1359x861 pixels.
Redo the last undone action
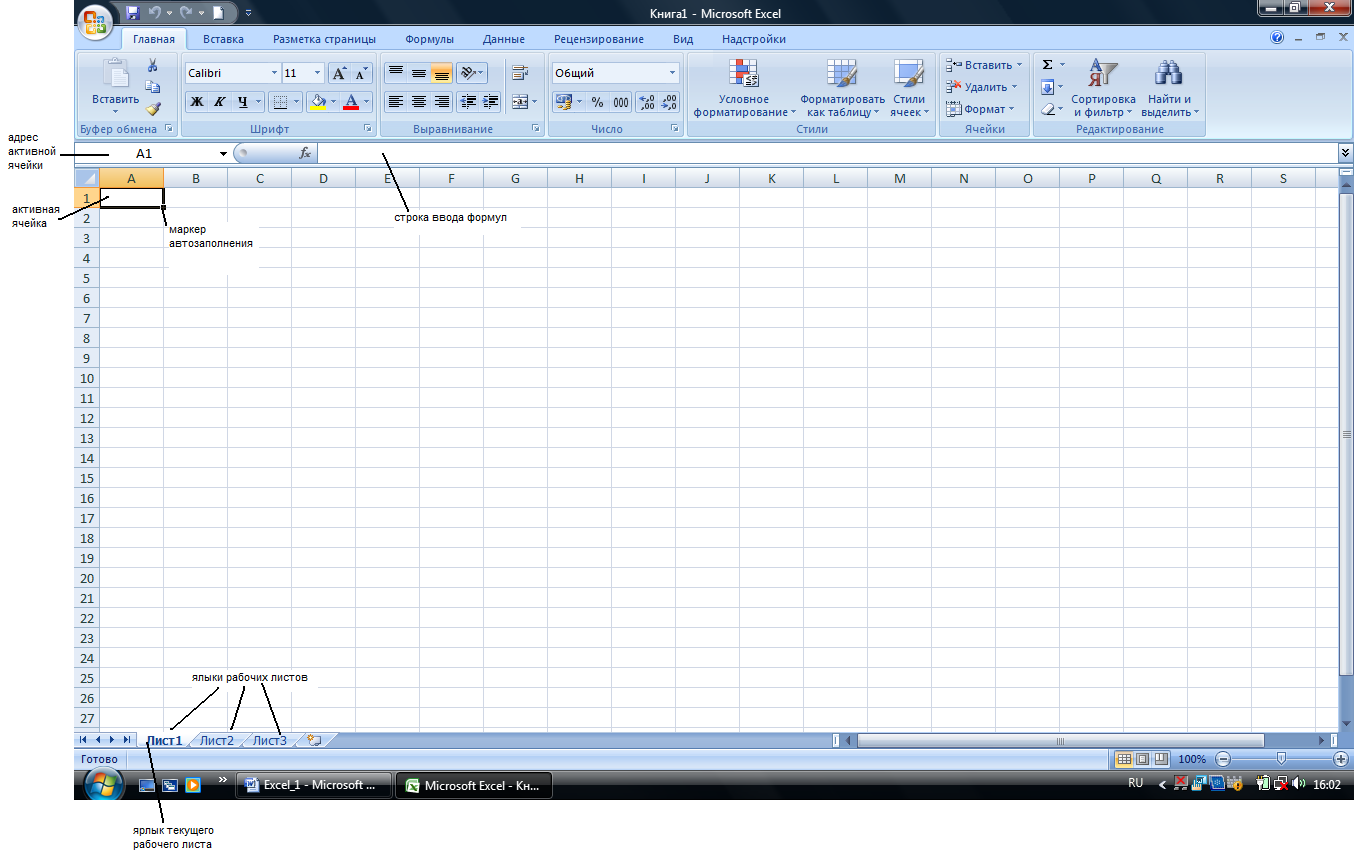pos(186,14)
